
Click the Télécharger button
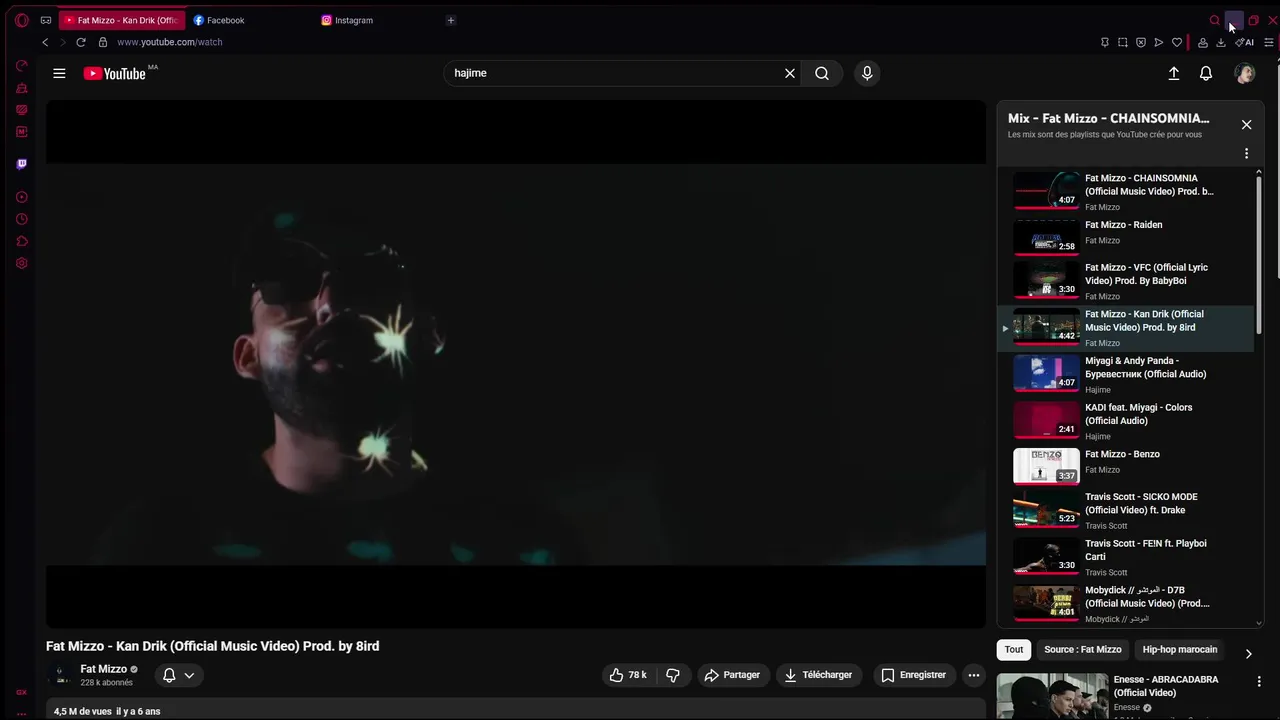818,675
